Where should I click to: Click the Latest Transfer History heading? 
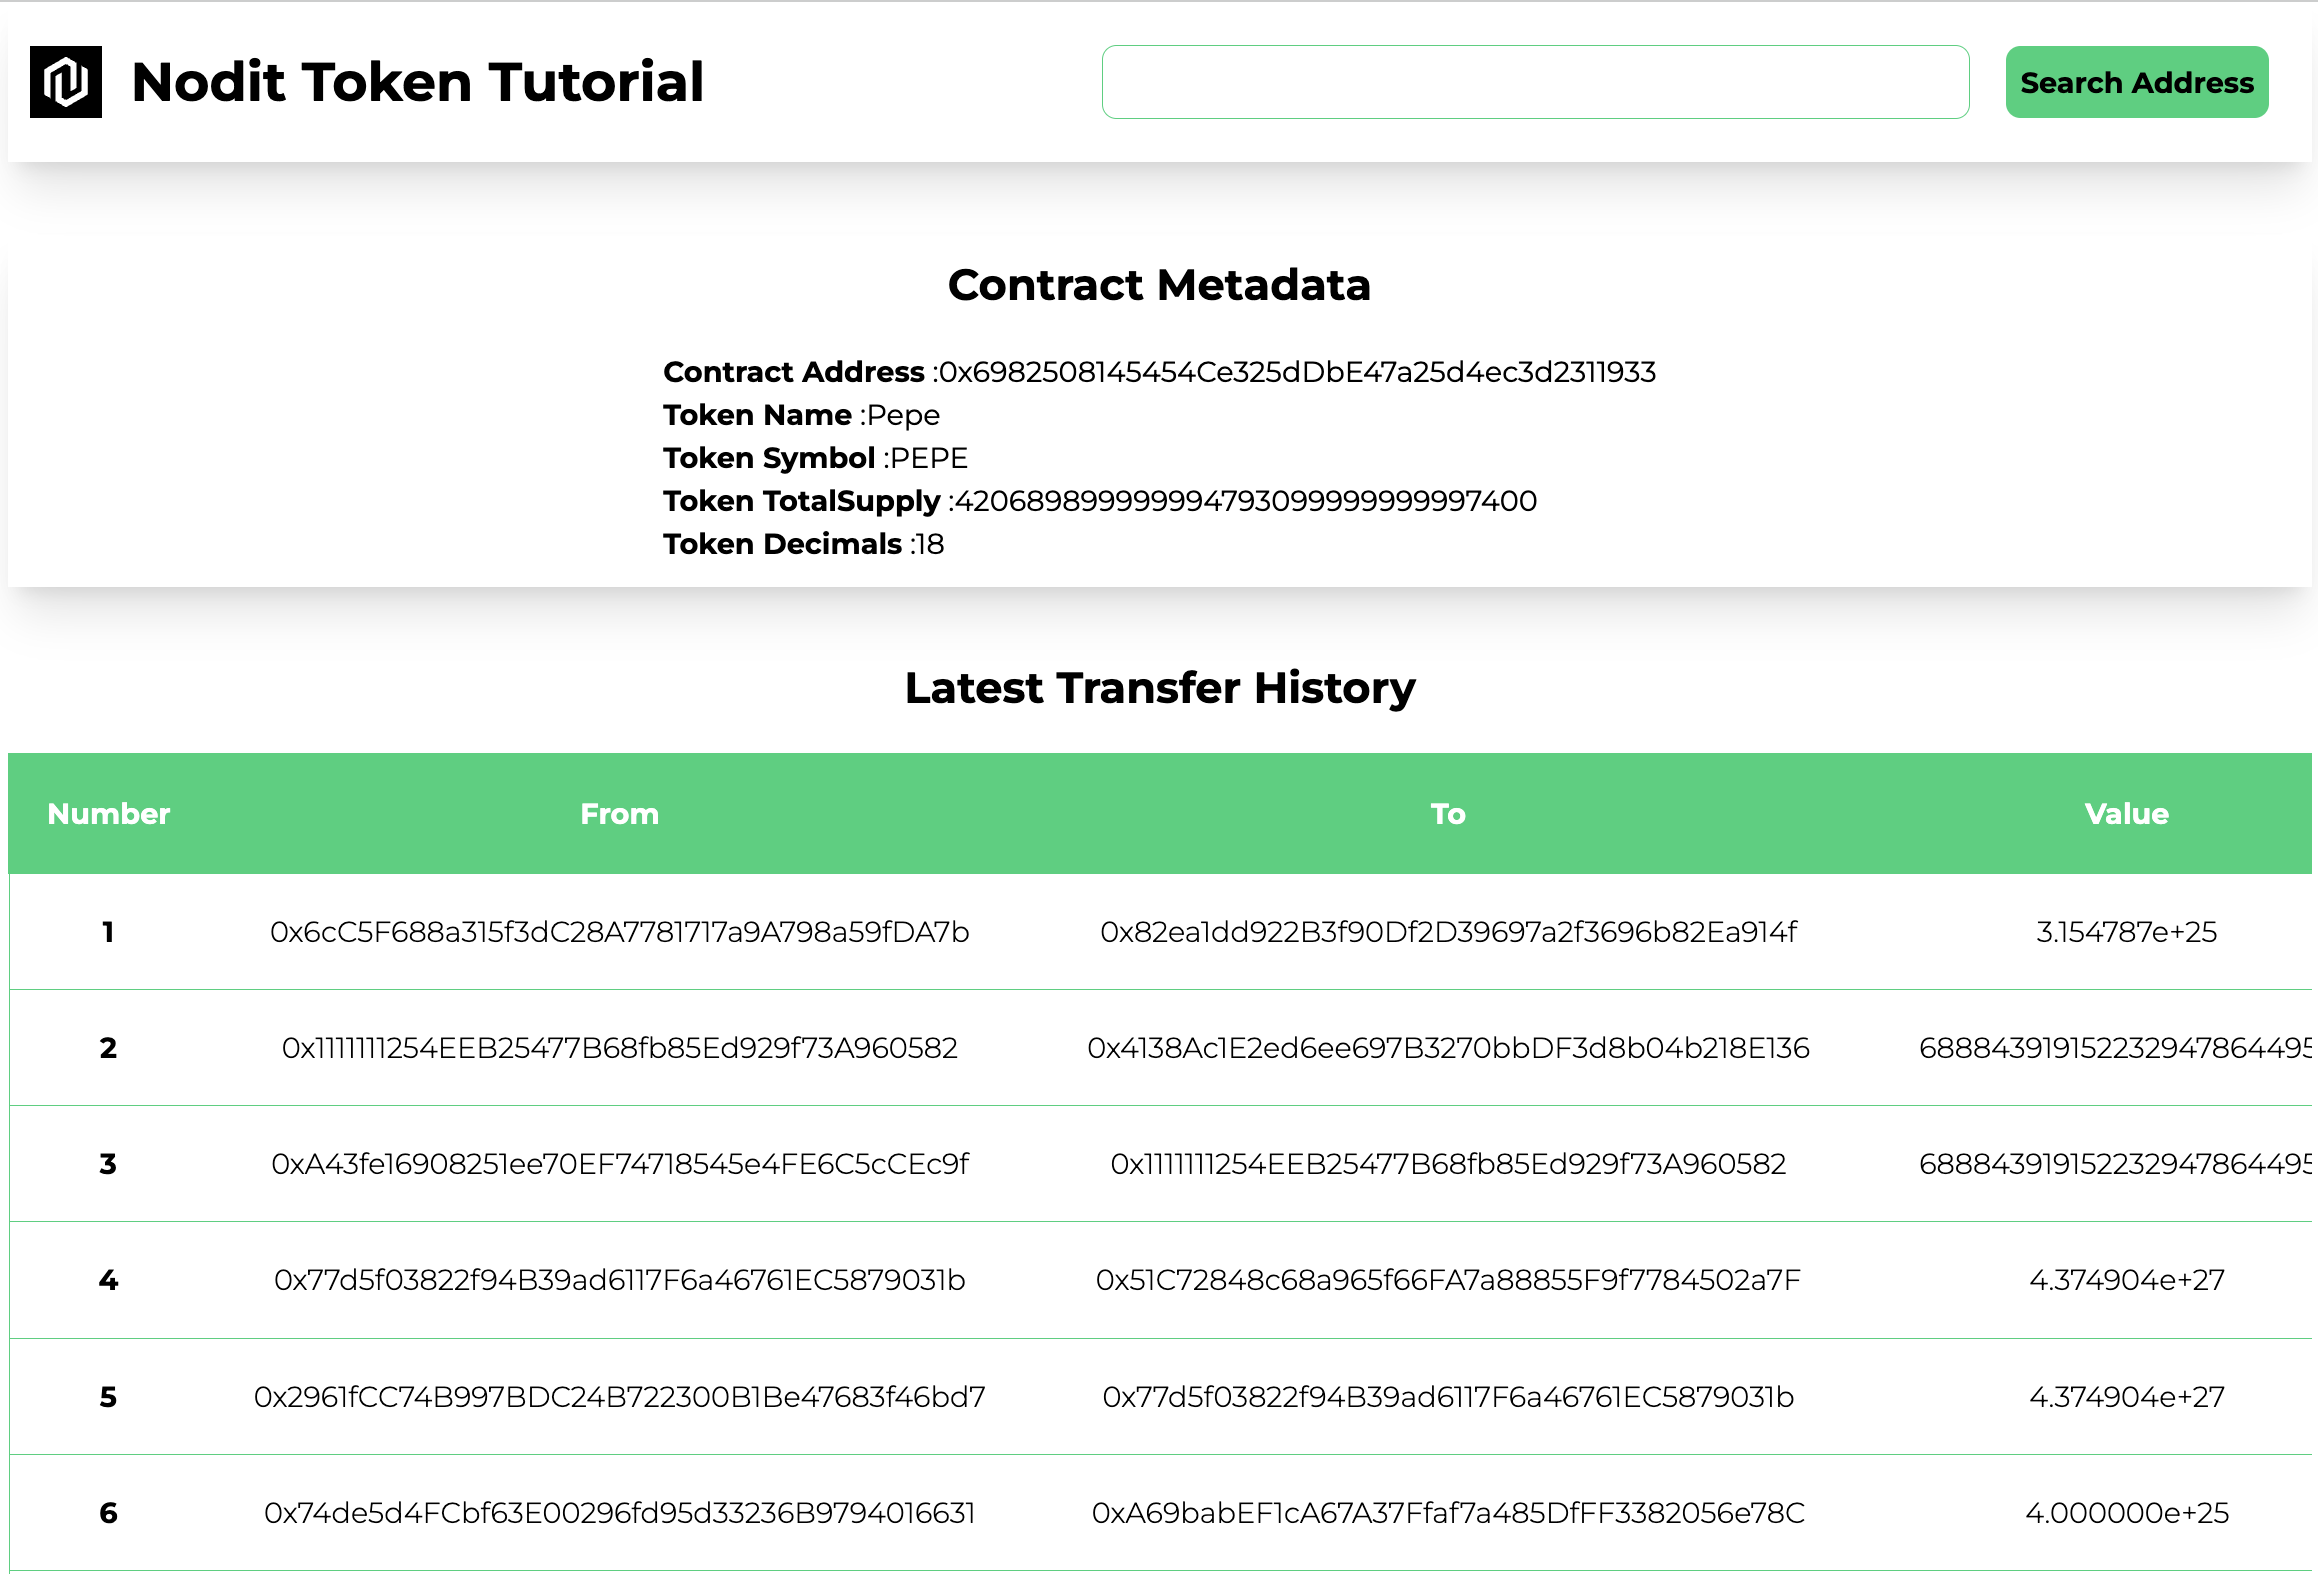coord(1159,688)
